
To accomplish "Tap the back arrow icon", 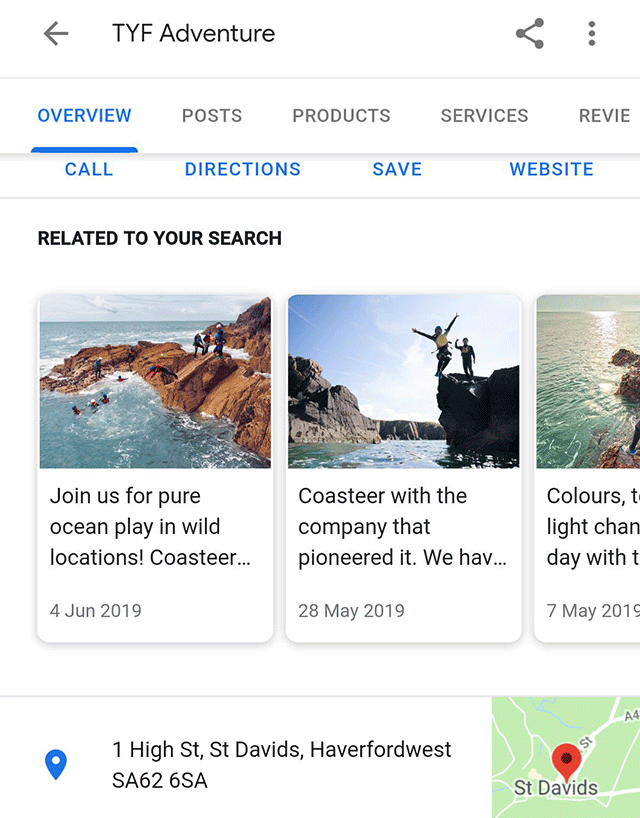I will tap(56, 34).
